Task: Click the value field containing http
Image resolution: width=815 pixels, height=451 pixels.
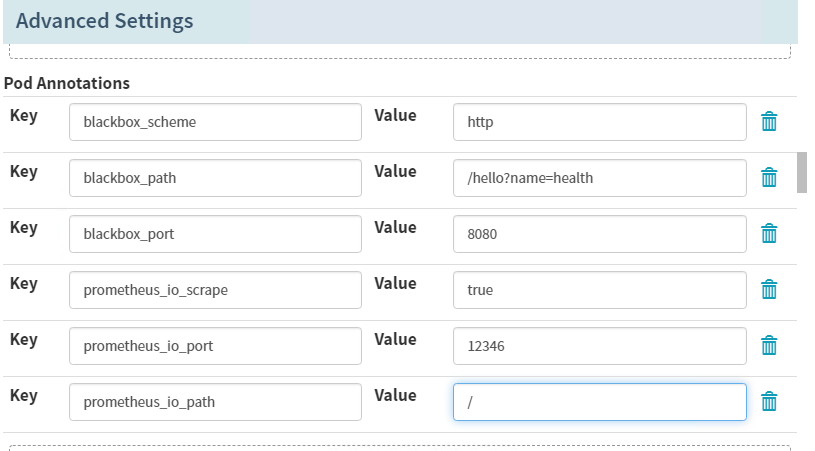Action: 599,122
